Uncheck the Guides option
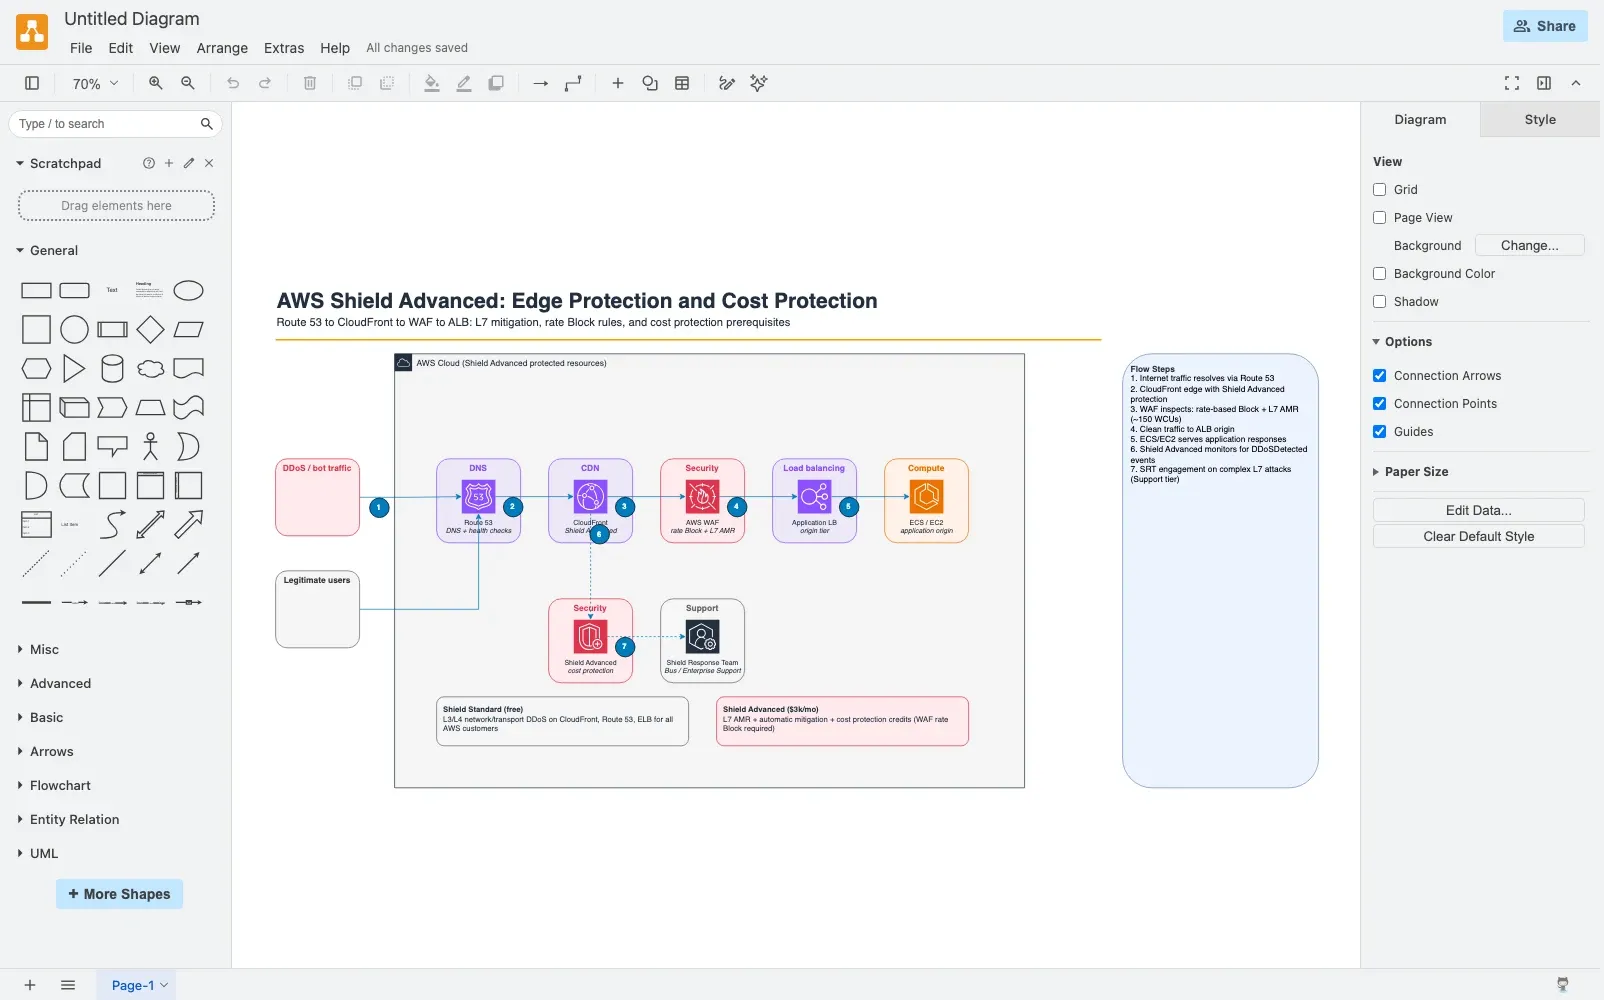The width and height of the screenshot is (1604, 1000). click(1380, 432)
